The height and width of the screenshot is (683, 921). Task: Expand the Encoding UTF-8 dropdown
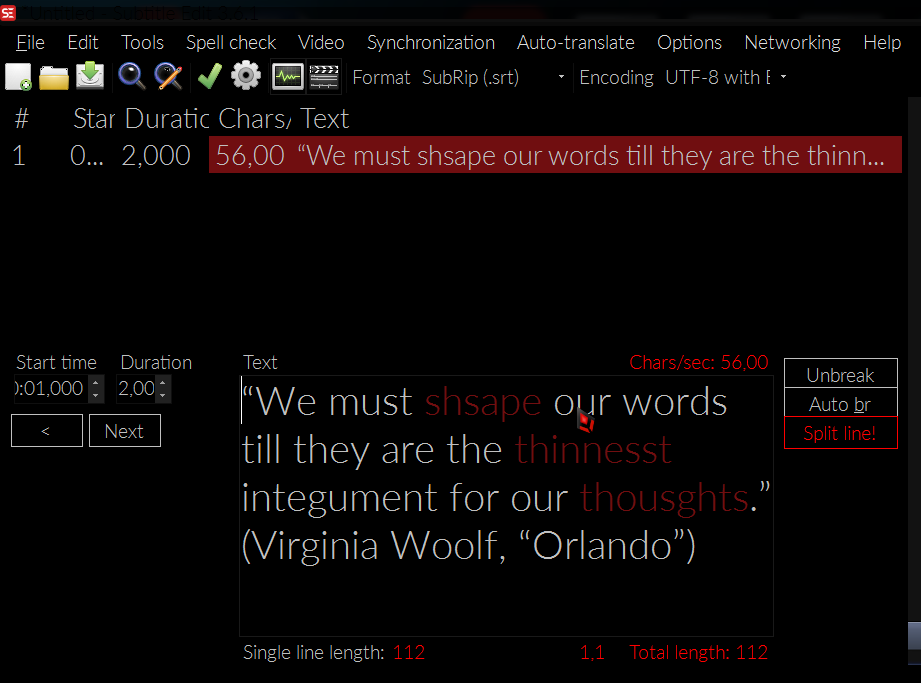[x=783, y=77]
